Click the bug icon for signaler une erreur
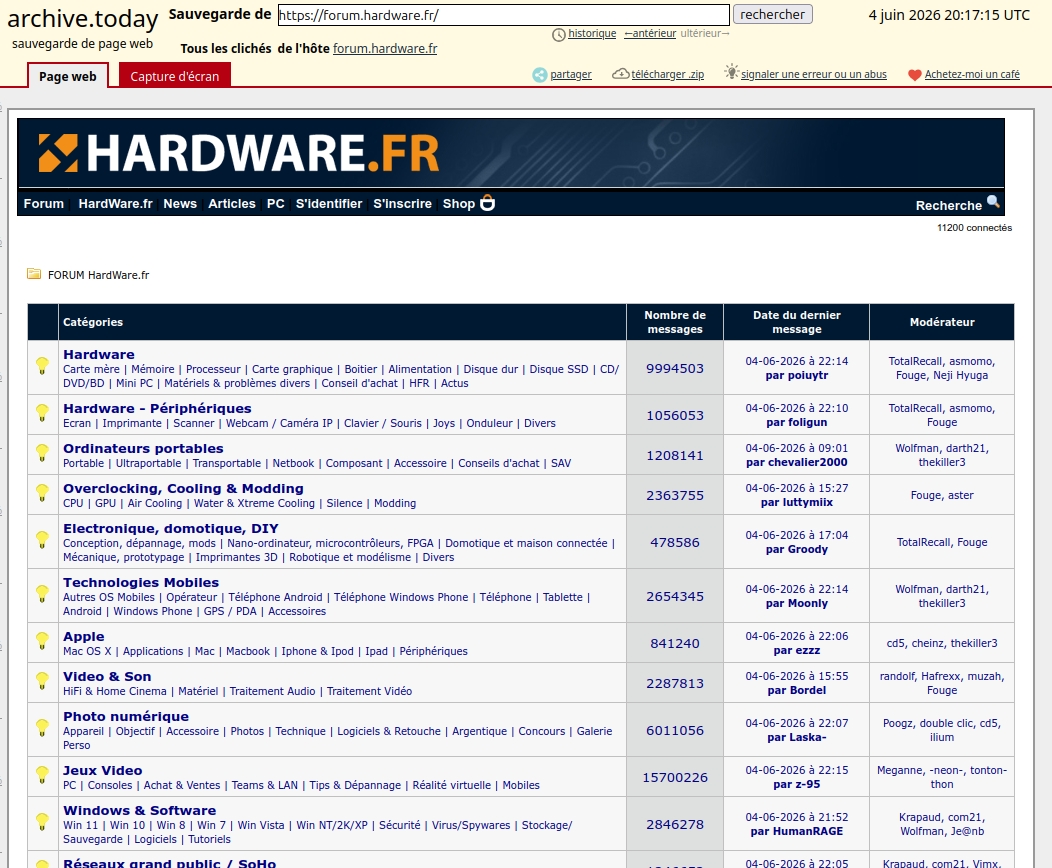 (731, 72)
